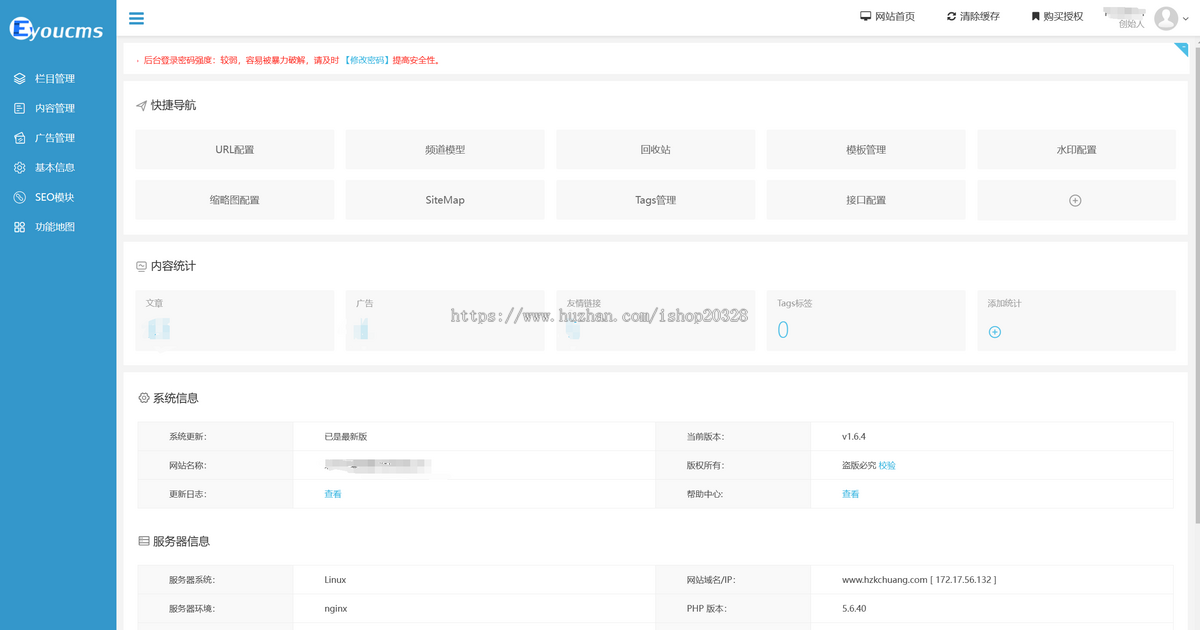
Task: Open the 频道模型 shortcut
Action: (445, 149)
